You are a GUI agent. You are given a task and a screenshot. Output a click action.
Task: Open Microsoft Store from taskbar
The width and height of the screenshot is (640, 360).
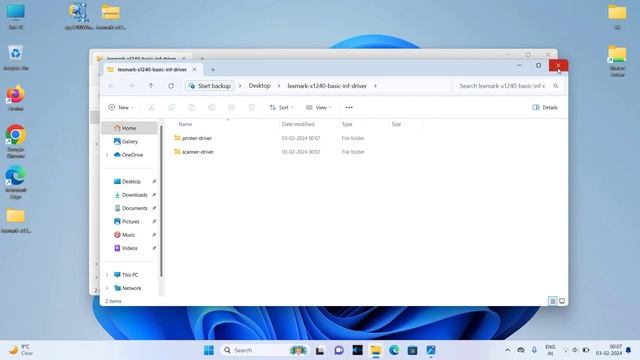[x=412, y=350]
